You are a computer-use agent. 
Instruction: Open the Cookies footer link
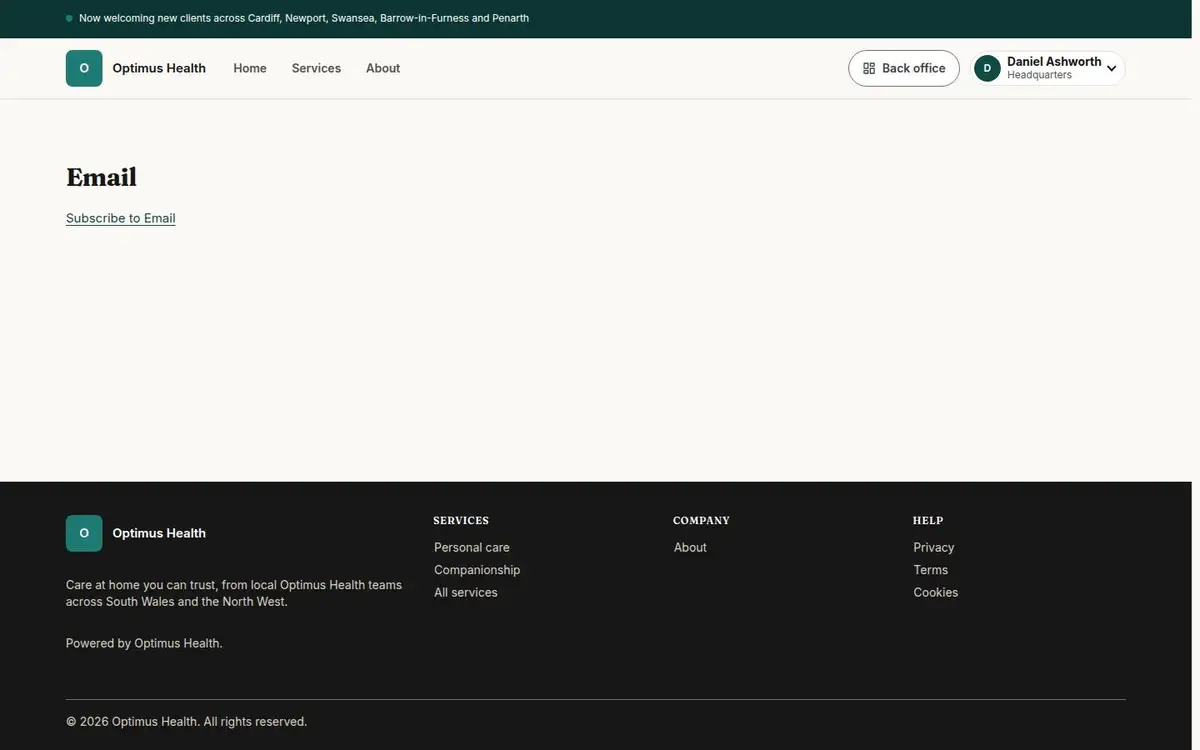click(x=936, y=592)
